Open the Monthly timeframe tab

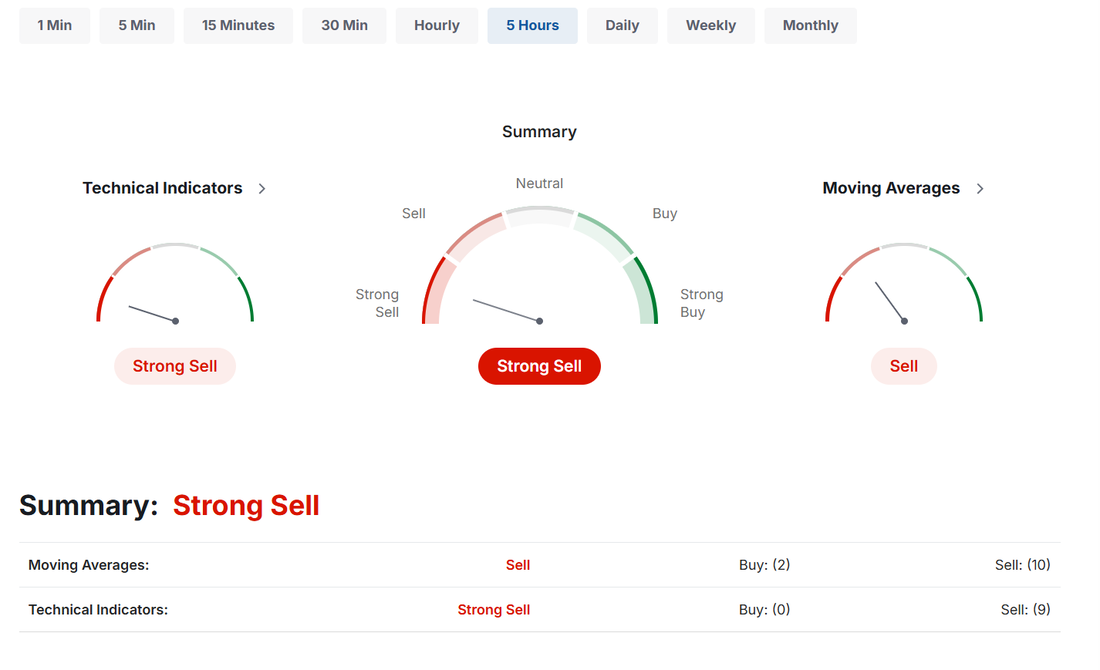810,26
